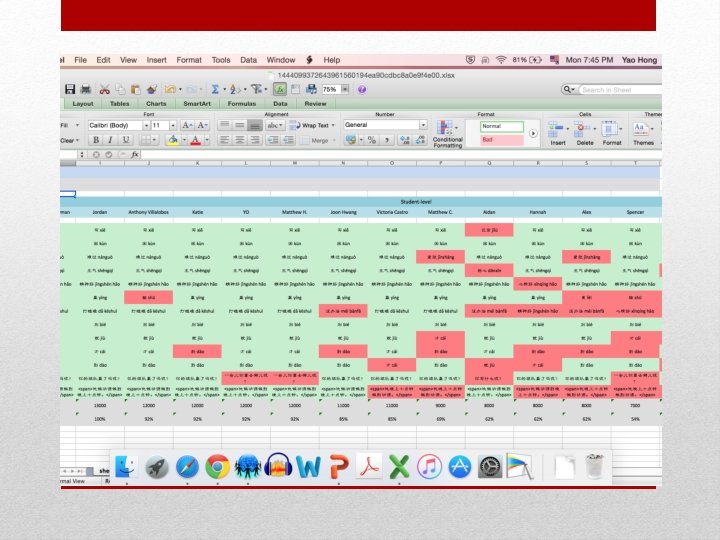
Task: Toggle Underline formatting
Action: (x=125, y=140)
